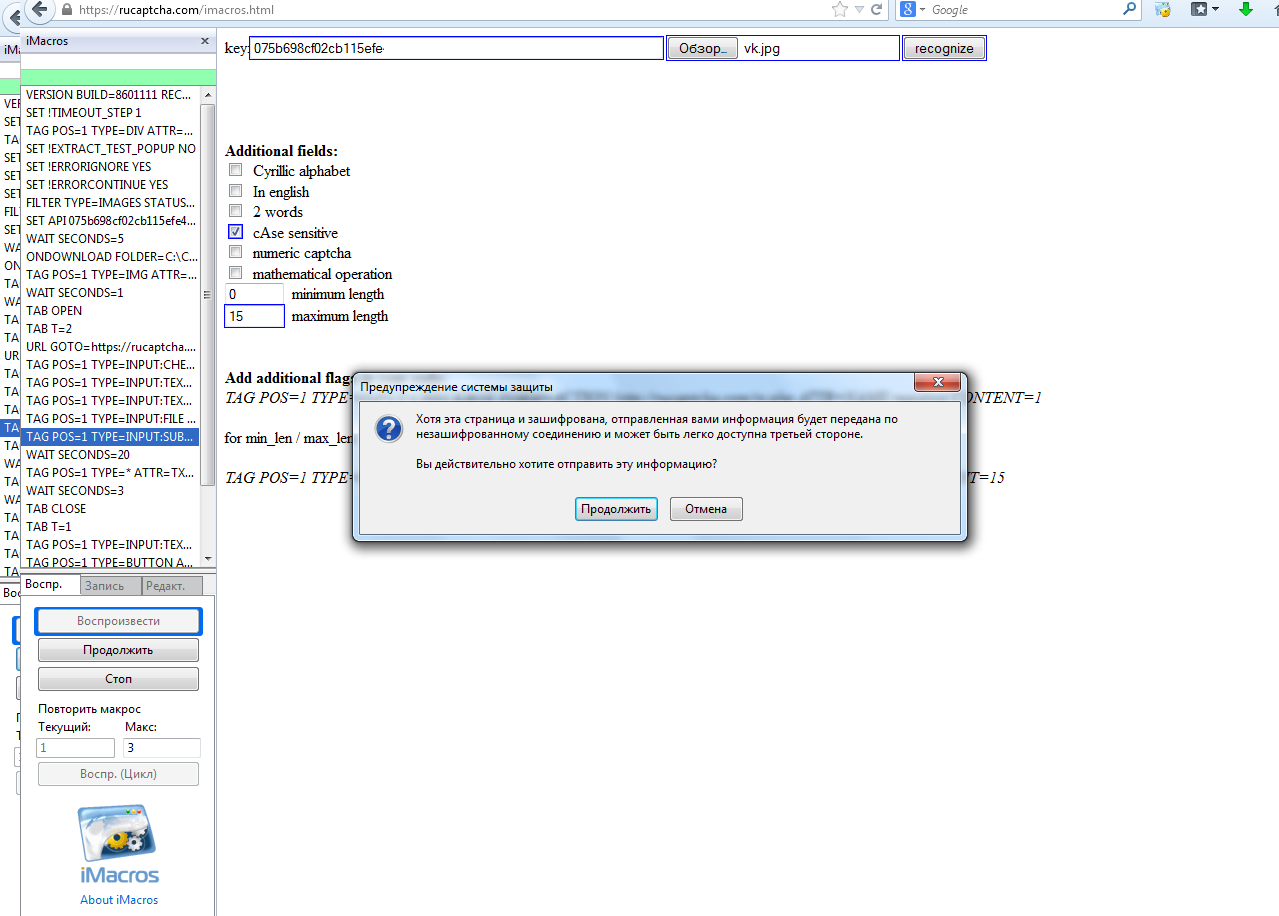Open search engine selector dropdown arrow
This screenshot has height=916, width=1279.
tap(922, 10)
